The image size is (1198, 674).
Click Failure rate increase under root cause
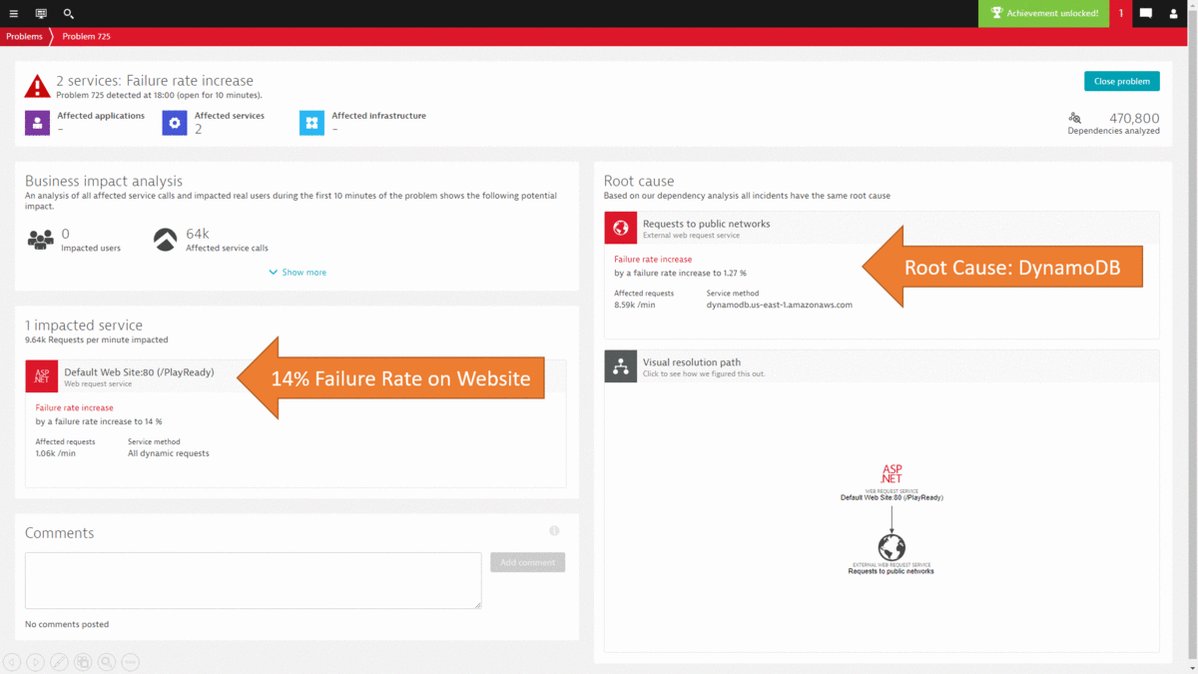point(652,259)
